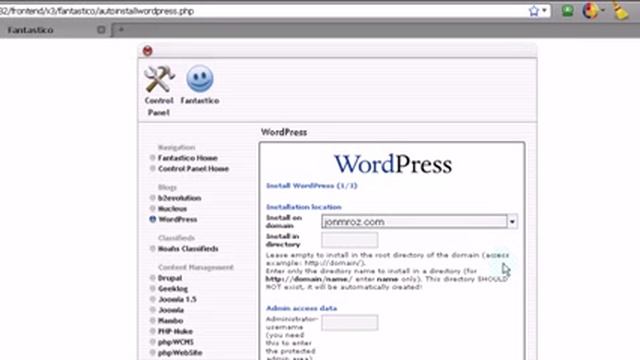Expand domain list with the arrow button
Viewport: 640px width, 360px height.
point(512,222)
